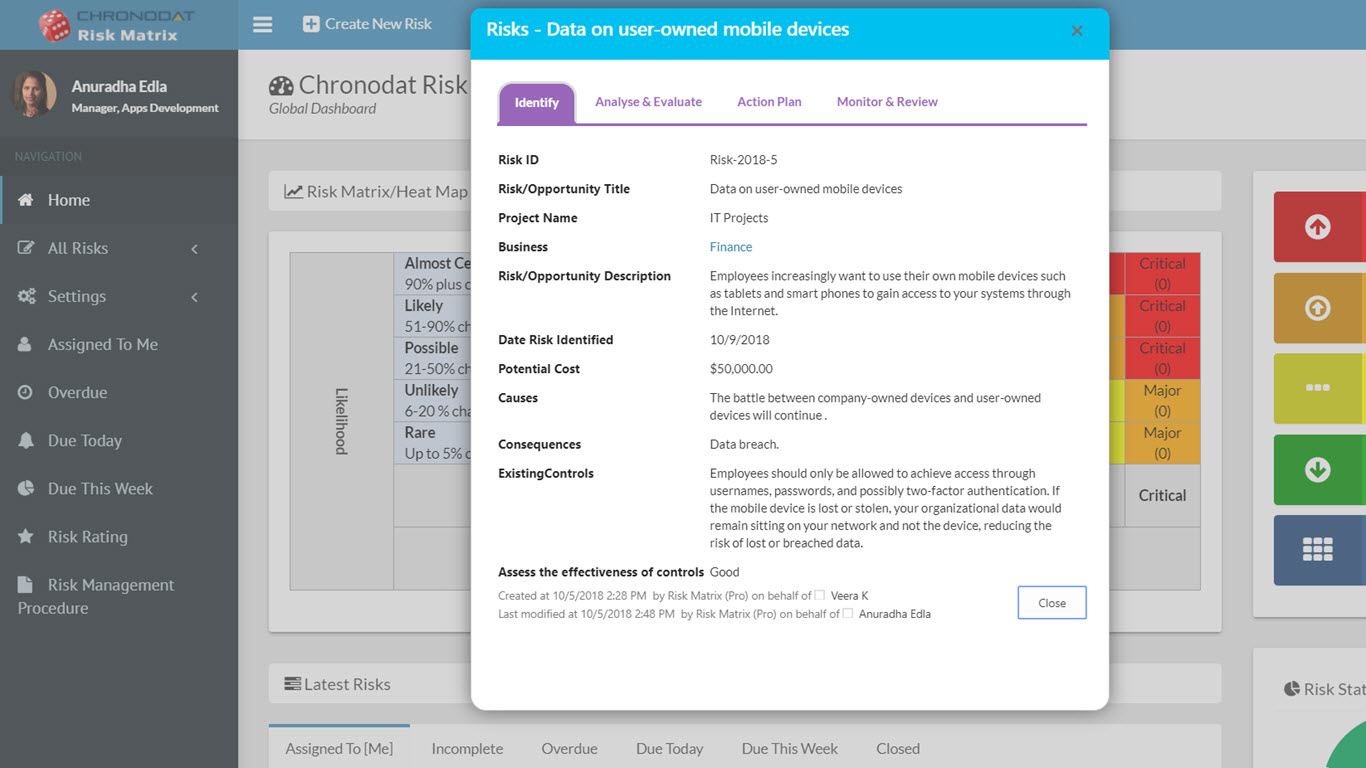This screenshot has height=768, width=1366.
Task: Click the Assigned To Me person icon
Action: click(25, 344)
